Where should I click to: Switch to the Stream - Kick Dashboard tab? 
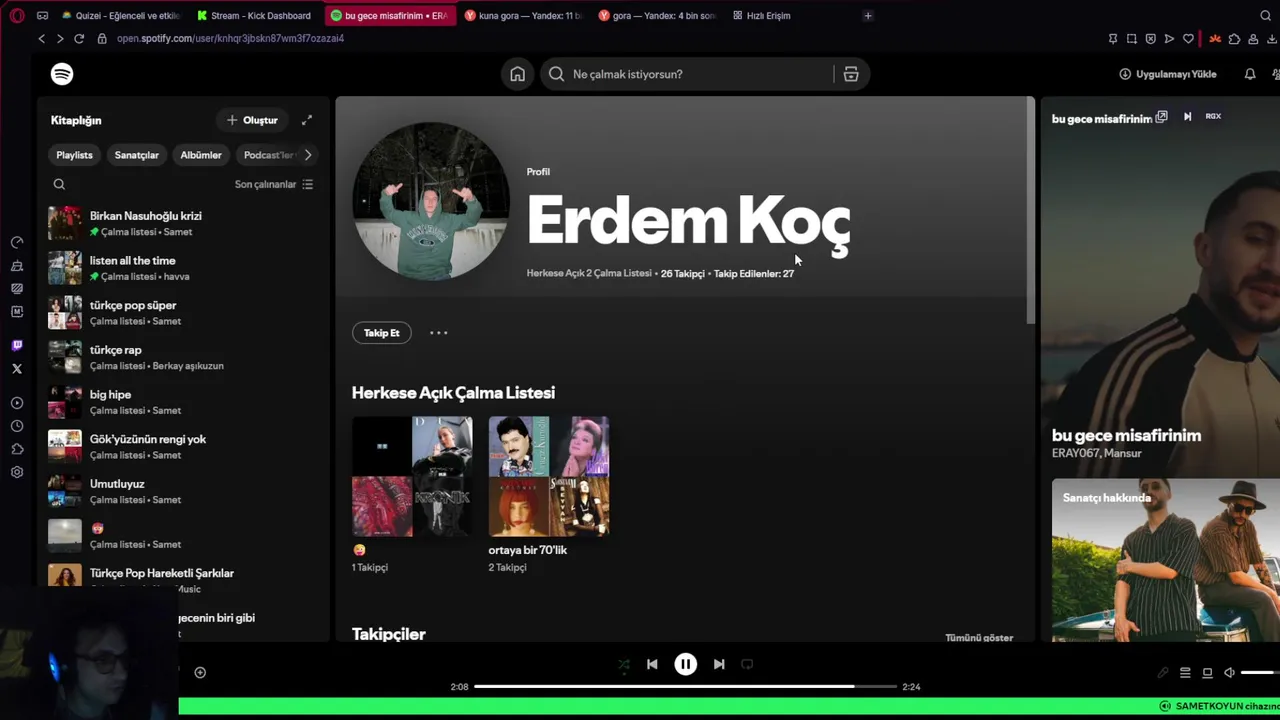click(254, 15)
